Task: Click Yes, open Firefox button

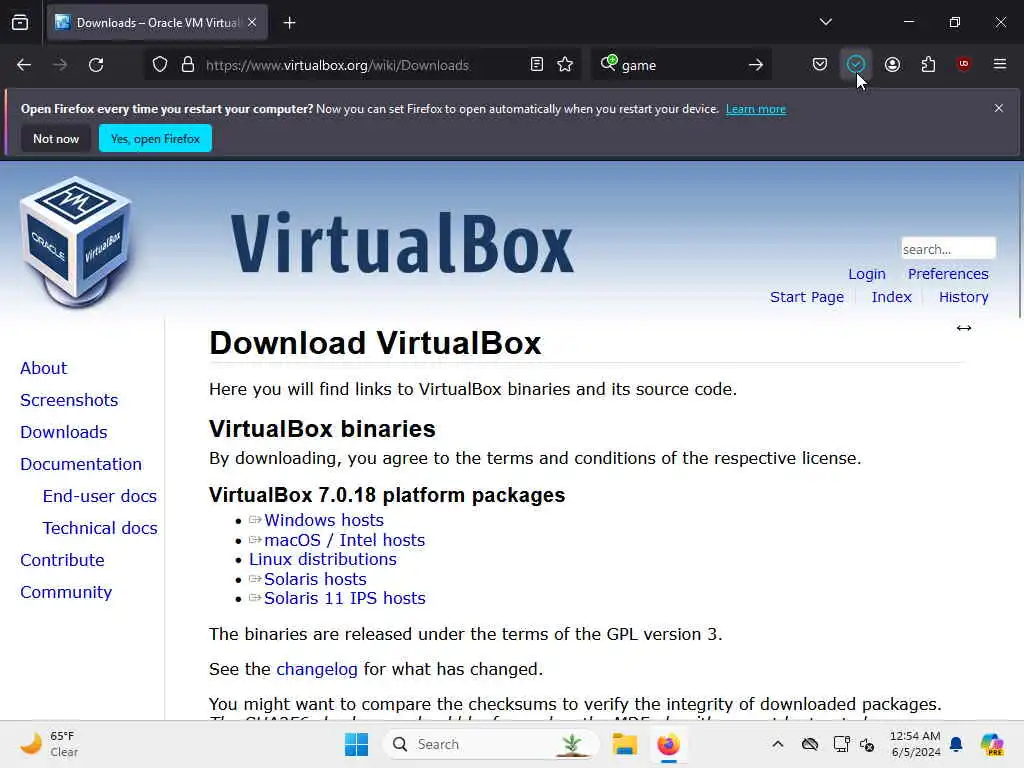Action: pyautogui.click(x=155, y=138)
